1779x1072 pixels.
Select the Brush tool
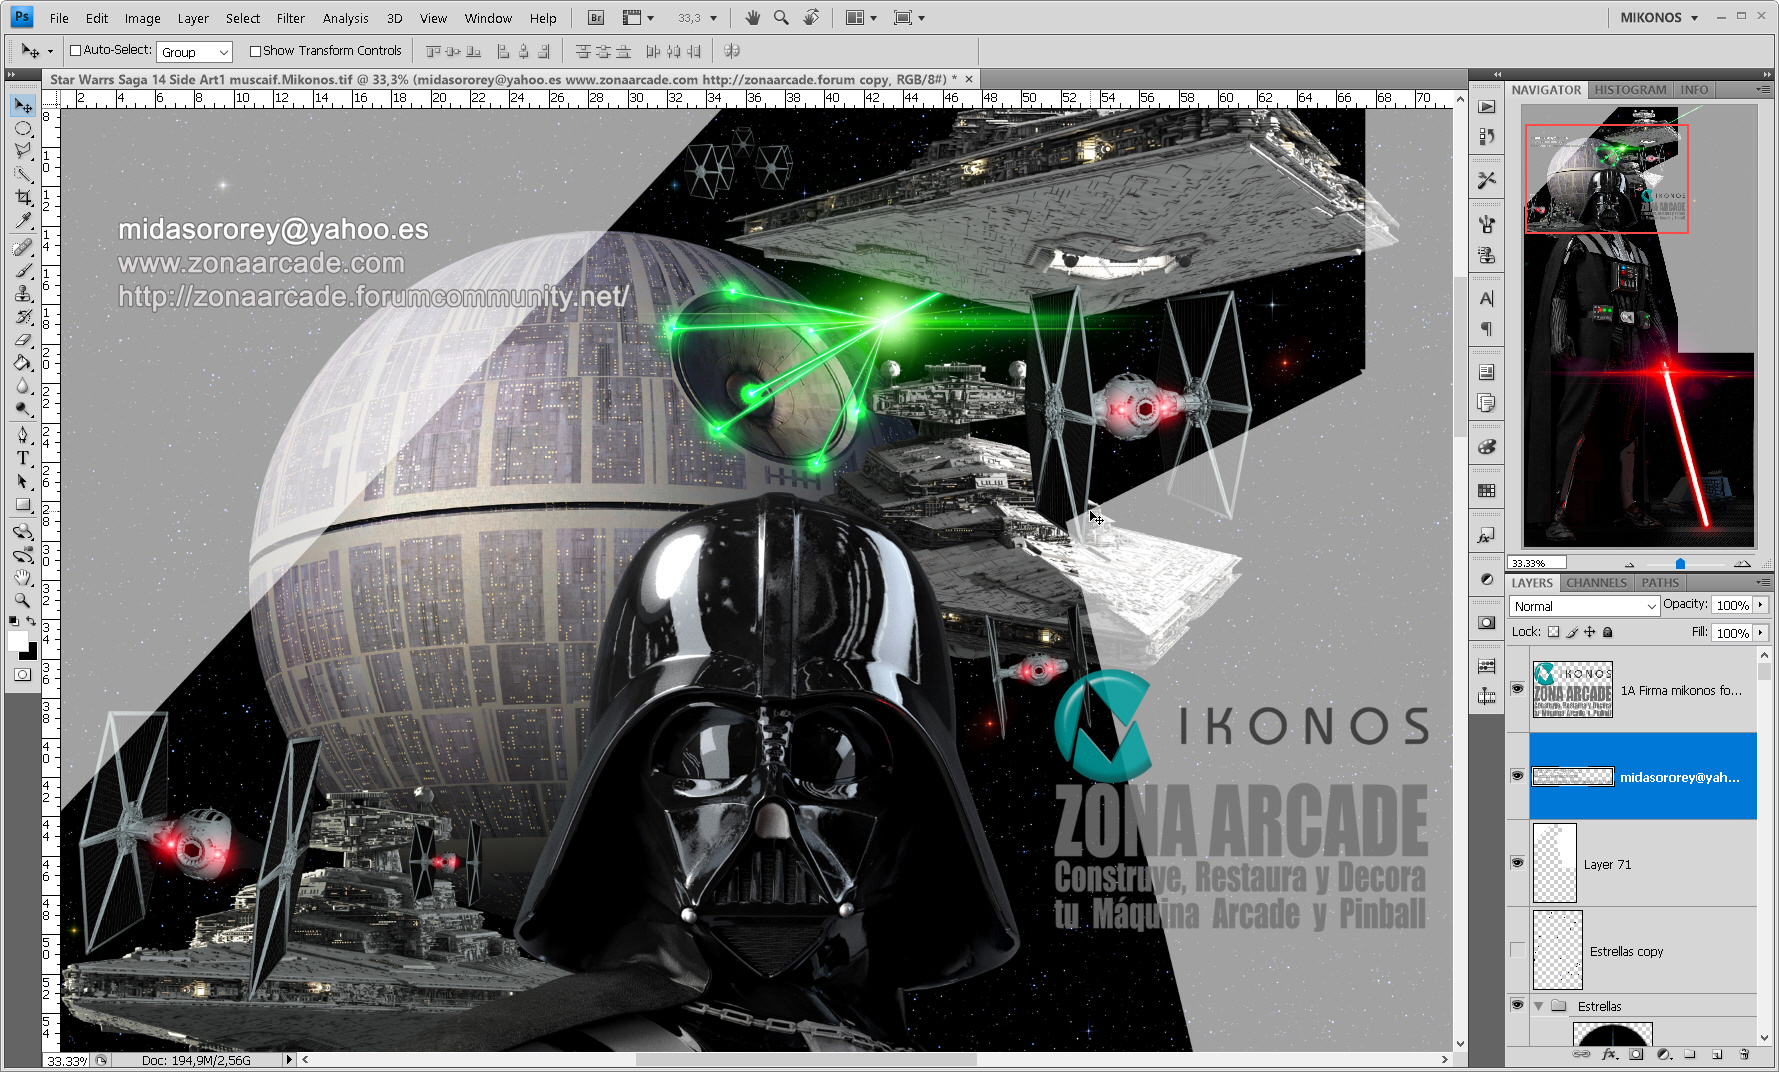coord(23,270)
